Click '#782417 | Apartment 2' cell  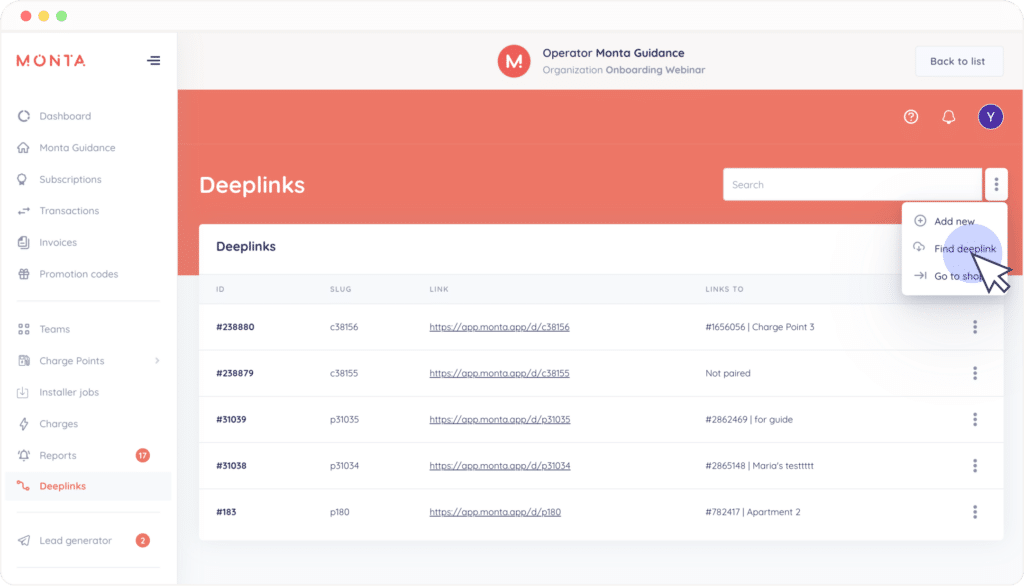[753, 512]
